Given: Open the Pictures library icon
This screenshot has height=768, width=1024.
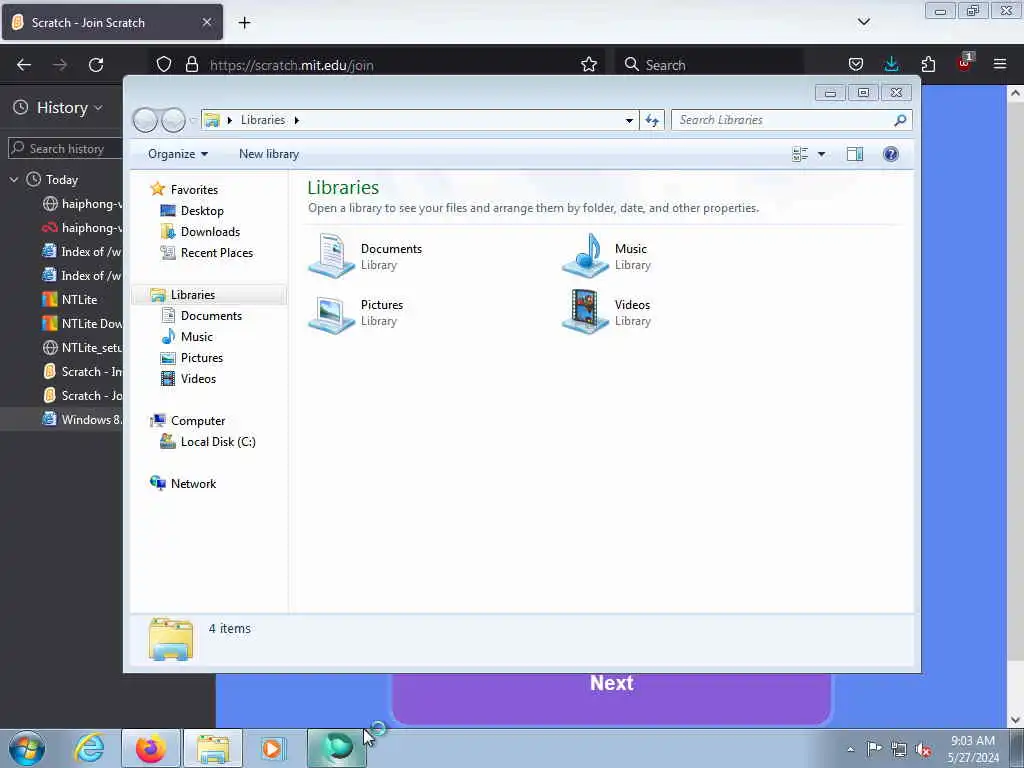Looking at the screenshot, I should (x=331, y=313).
